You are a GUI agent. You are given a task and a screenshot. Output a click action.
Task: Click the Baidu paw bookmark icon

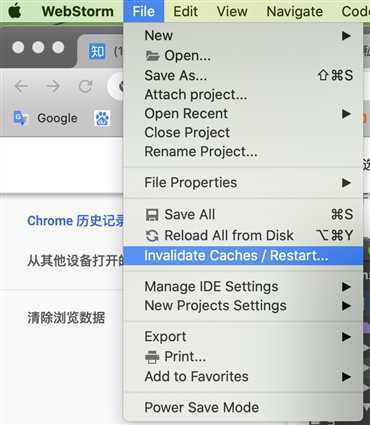[102, 119]
